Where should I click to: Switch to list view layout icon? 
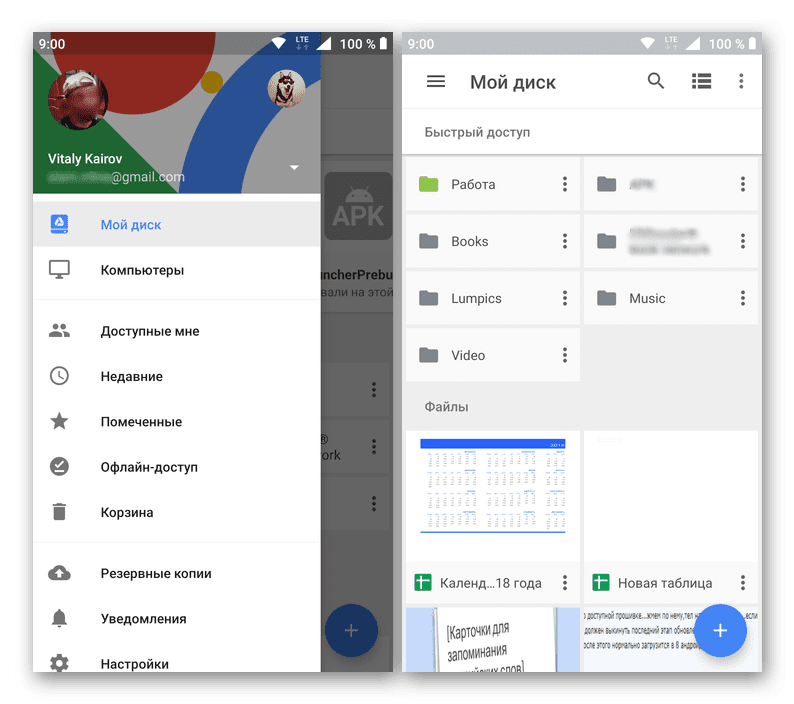pyautogui.click(x=701, y=81)
